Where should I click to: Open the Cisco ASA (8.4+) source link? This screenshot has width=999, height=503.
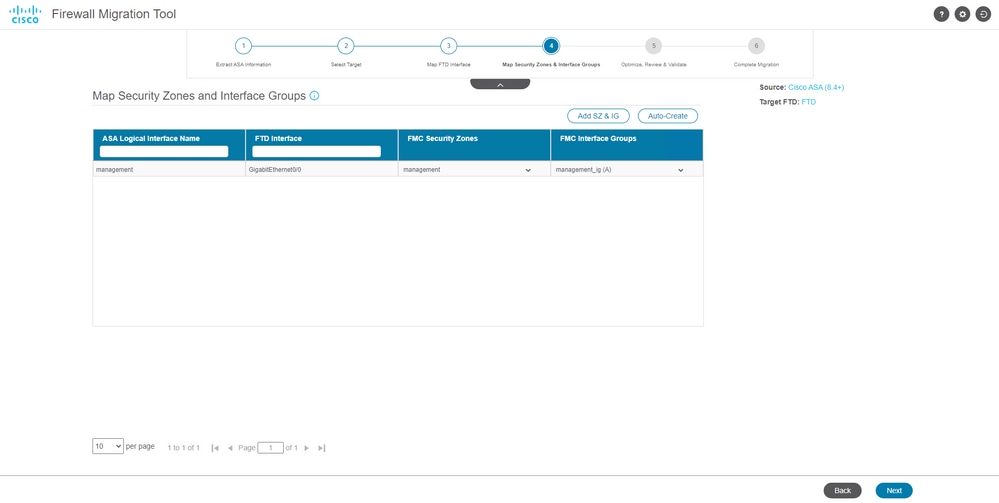(x=816, y=87)
